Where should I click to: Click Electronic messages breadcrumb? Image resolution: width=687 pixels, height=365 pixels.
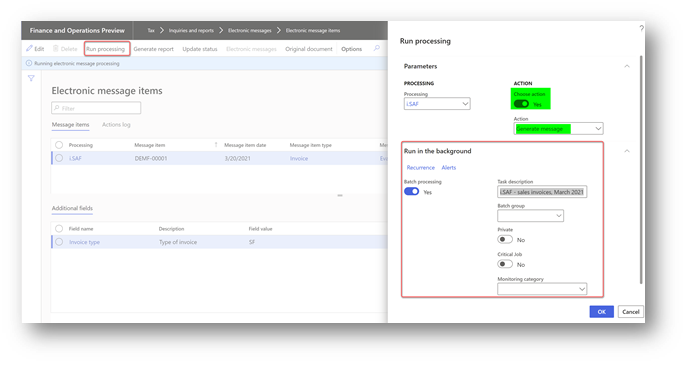click(249, 31)
